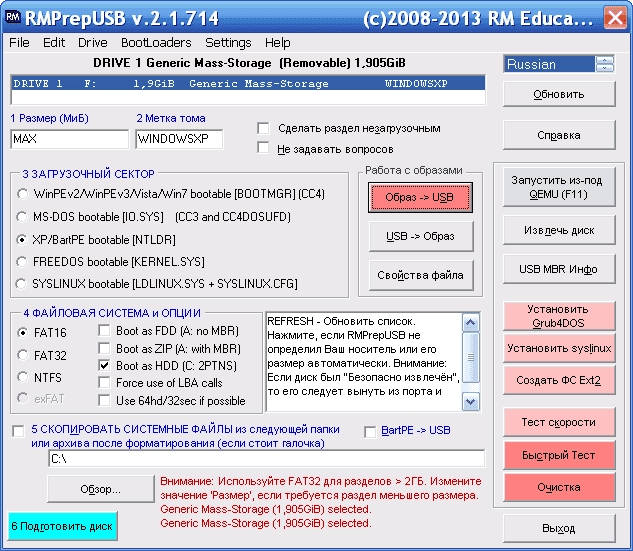Toggle Force use of LBA calls
This screenshot has height=551, width=633.
pyautogui.click(x=104, y=382)
